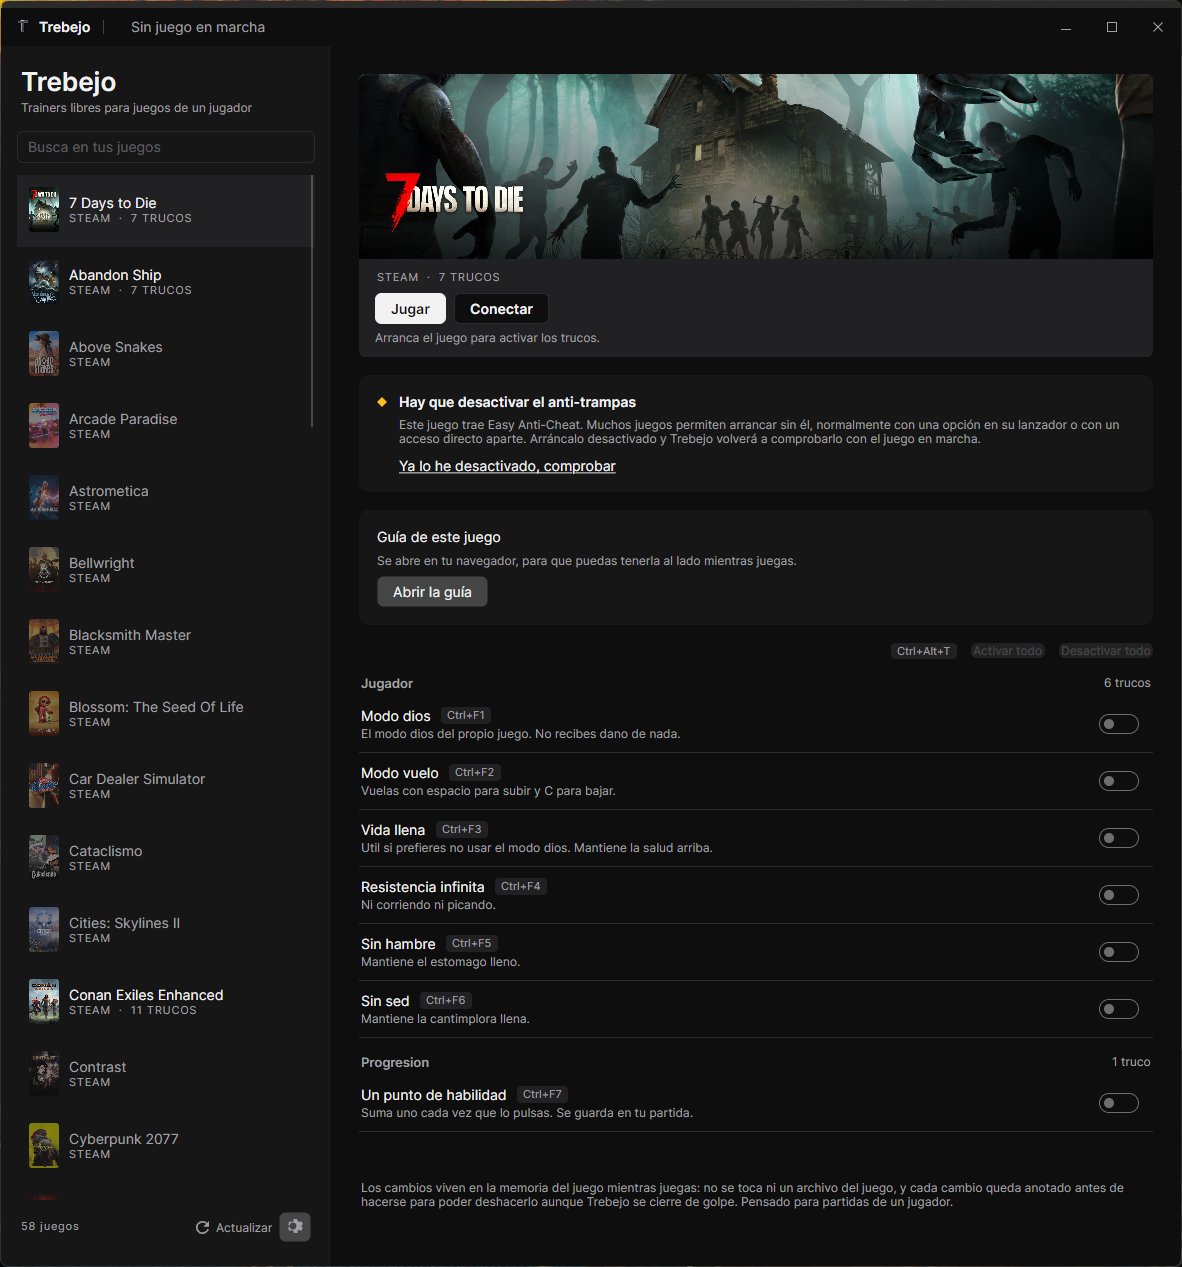Select 'Arcade Paradise' title in list
The image size is (1182, 1267).
pos(123,419)
